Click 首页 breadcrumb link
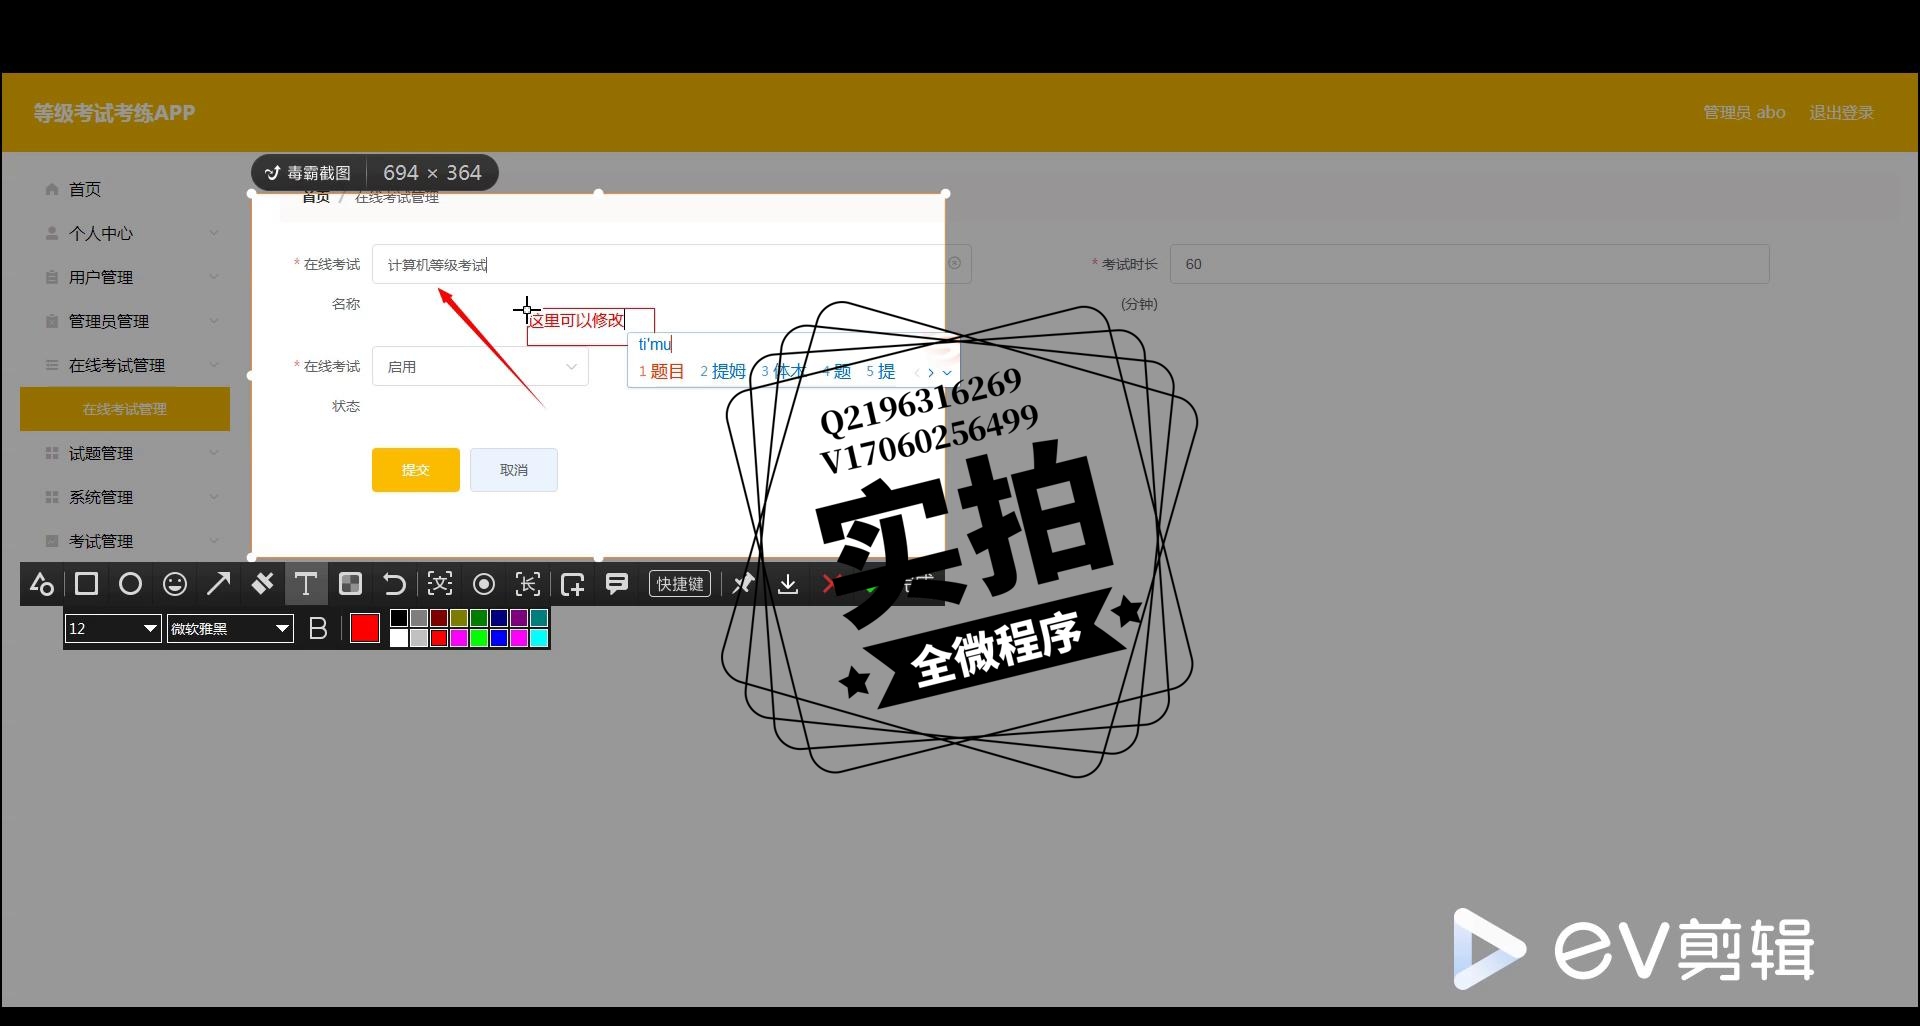 pyautogui.click(x=316, y=197)
